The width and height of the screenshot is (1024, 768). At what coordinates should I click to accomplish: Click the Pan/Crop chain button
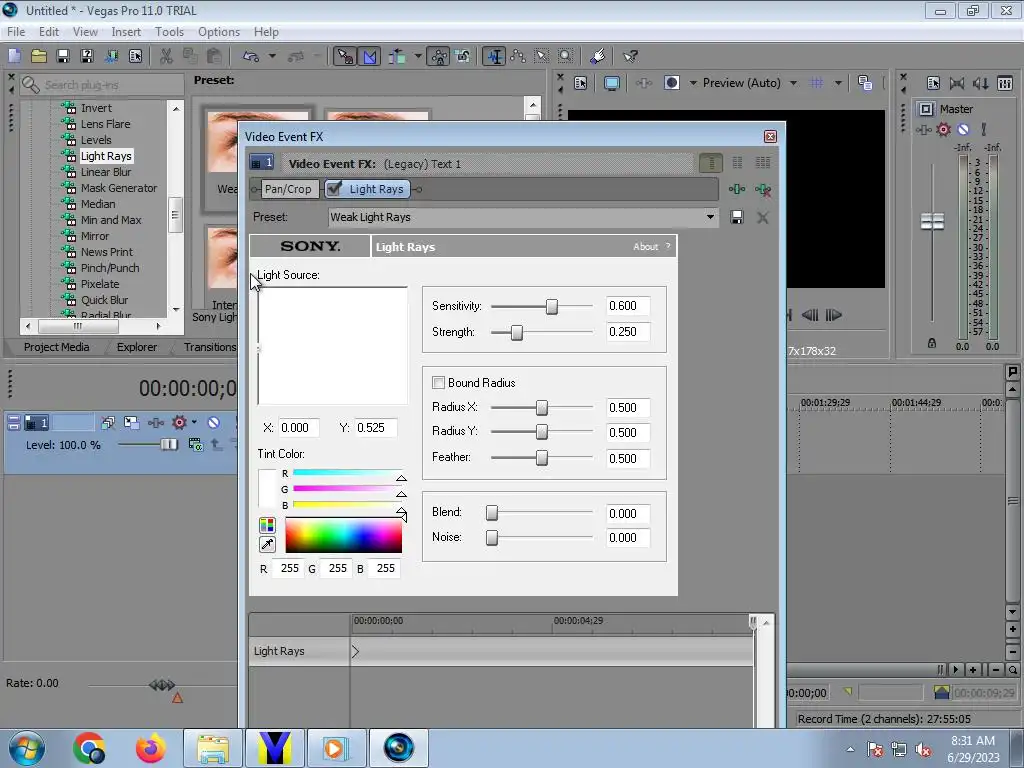288,189
